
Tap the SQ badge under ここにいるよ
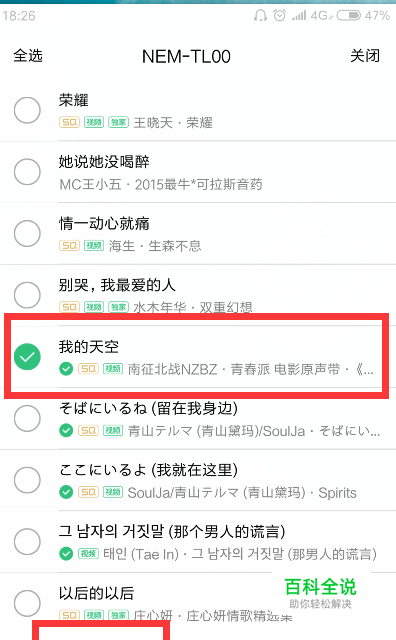tap(88, 492)
